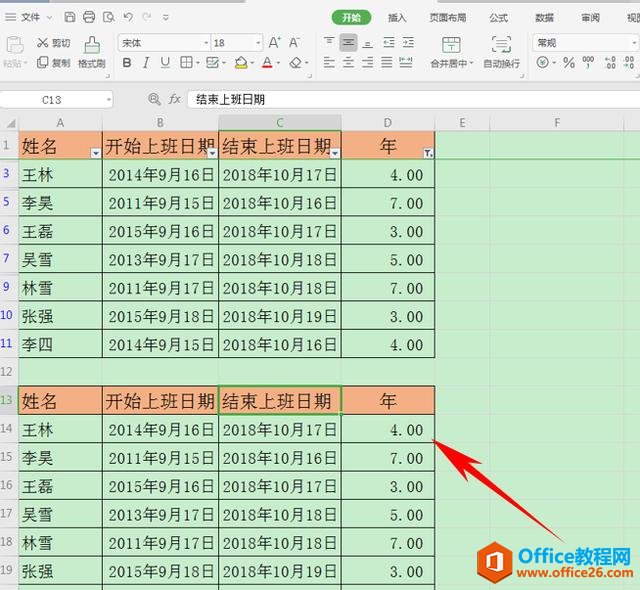Increase indent icon
Viewport: 640px width, 590px height.
click(x=408, y=42)
